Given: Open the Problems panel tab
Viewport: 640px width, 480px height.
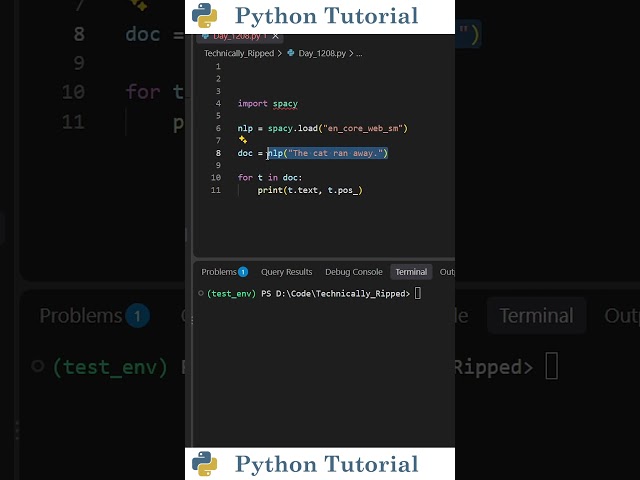Looking at the screenshot, I should (x=224, y=272).
